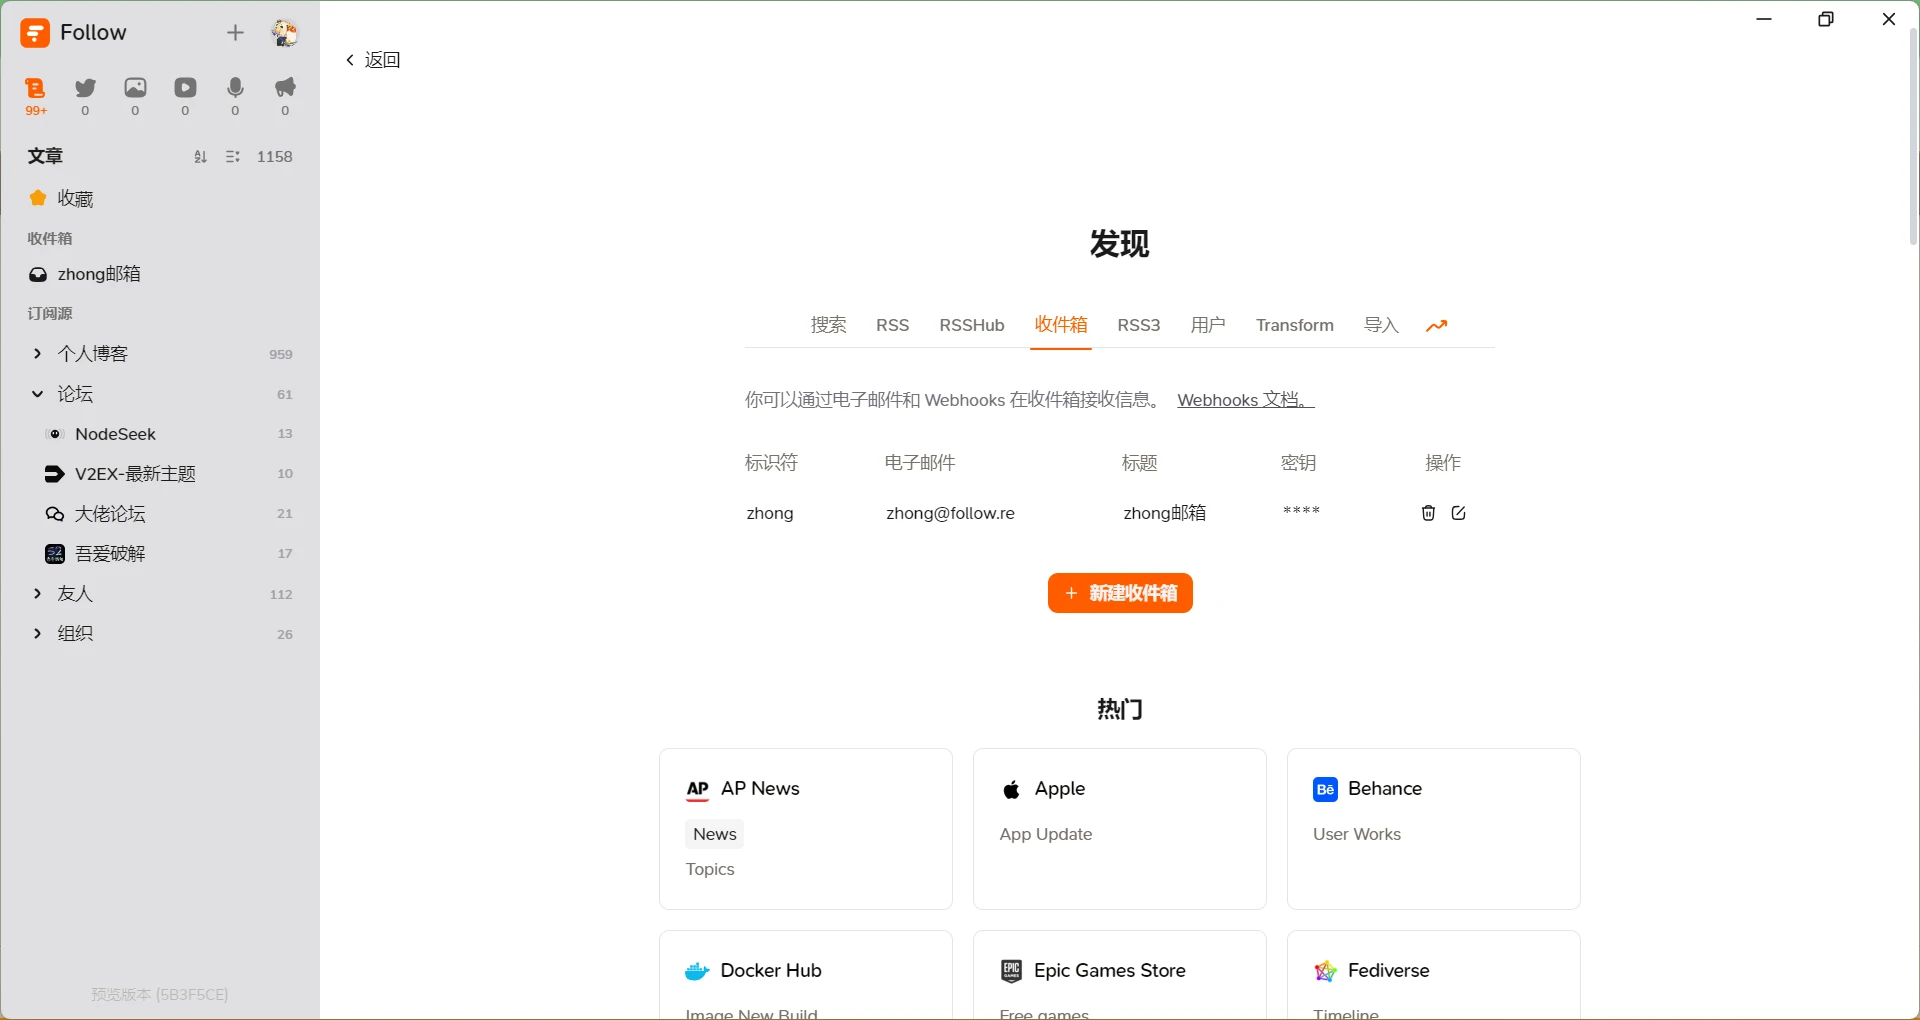Image resolution: width=1920 pixels, height=1020 pixels.
Task: Expand the 友人 folder
Action: (x=38, y=594)
